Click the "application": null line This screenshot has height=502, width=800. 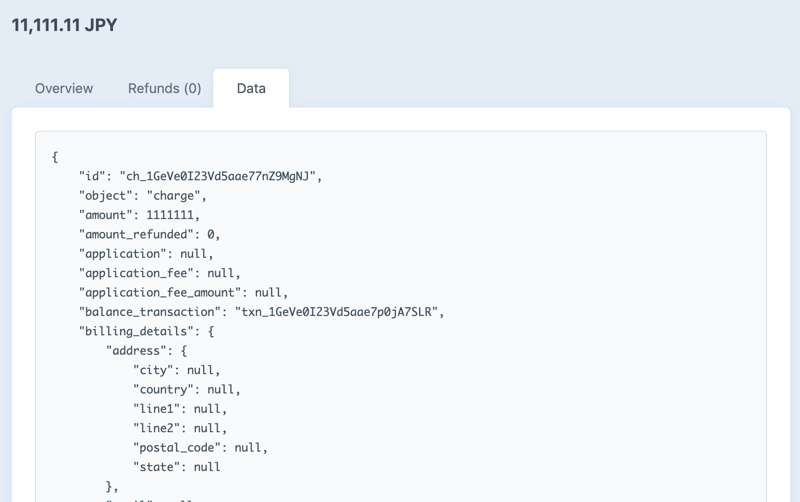(146, 254)
